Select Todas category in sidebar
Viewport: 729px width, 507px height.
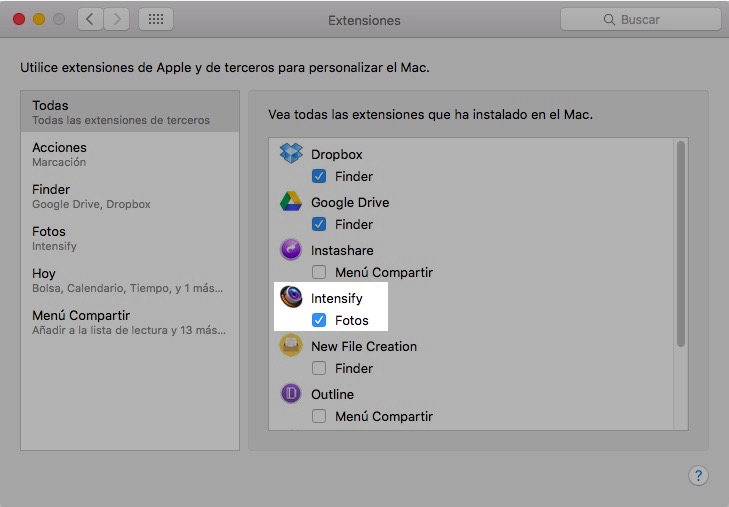click(130, 112)
